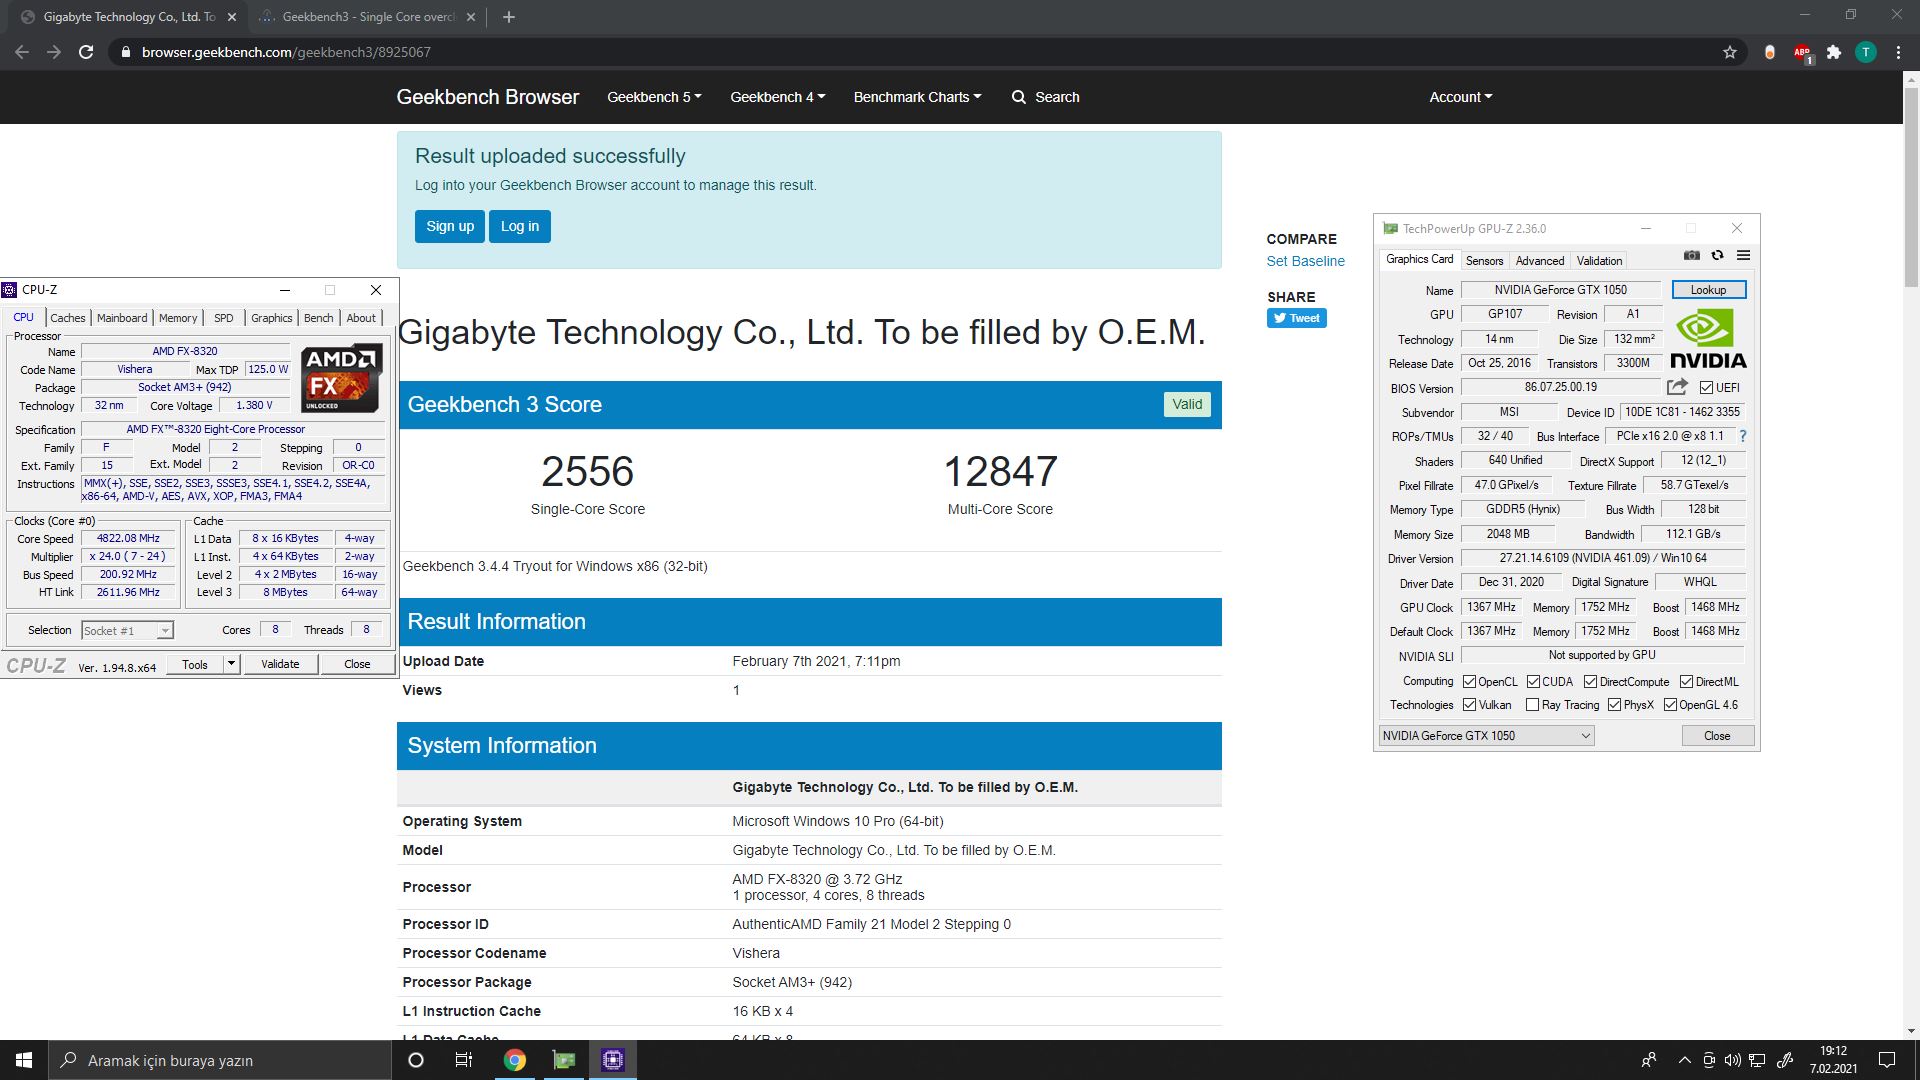The image size is (1920, 1080).
Task: Go back to the previous page
Action: coord(22,52)
